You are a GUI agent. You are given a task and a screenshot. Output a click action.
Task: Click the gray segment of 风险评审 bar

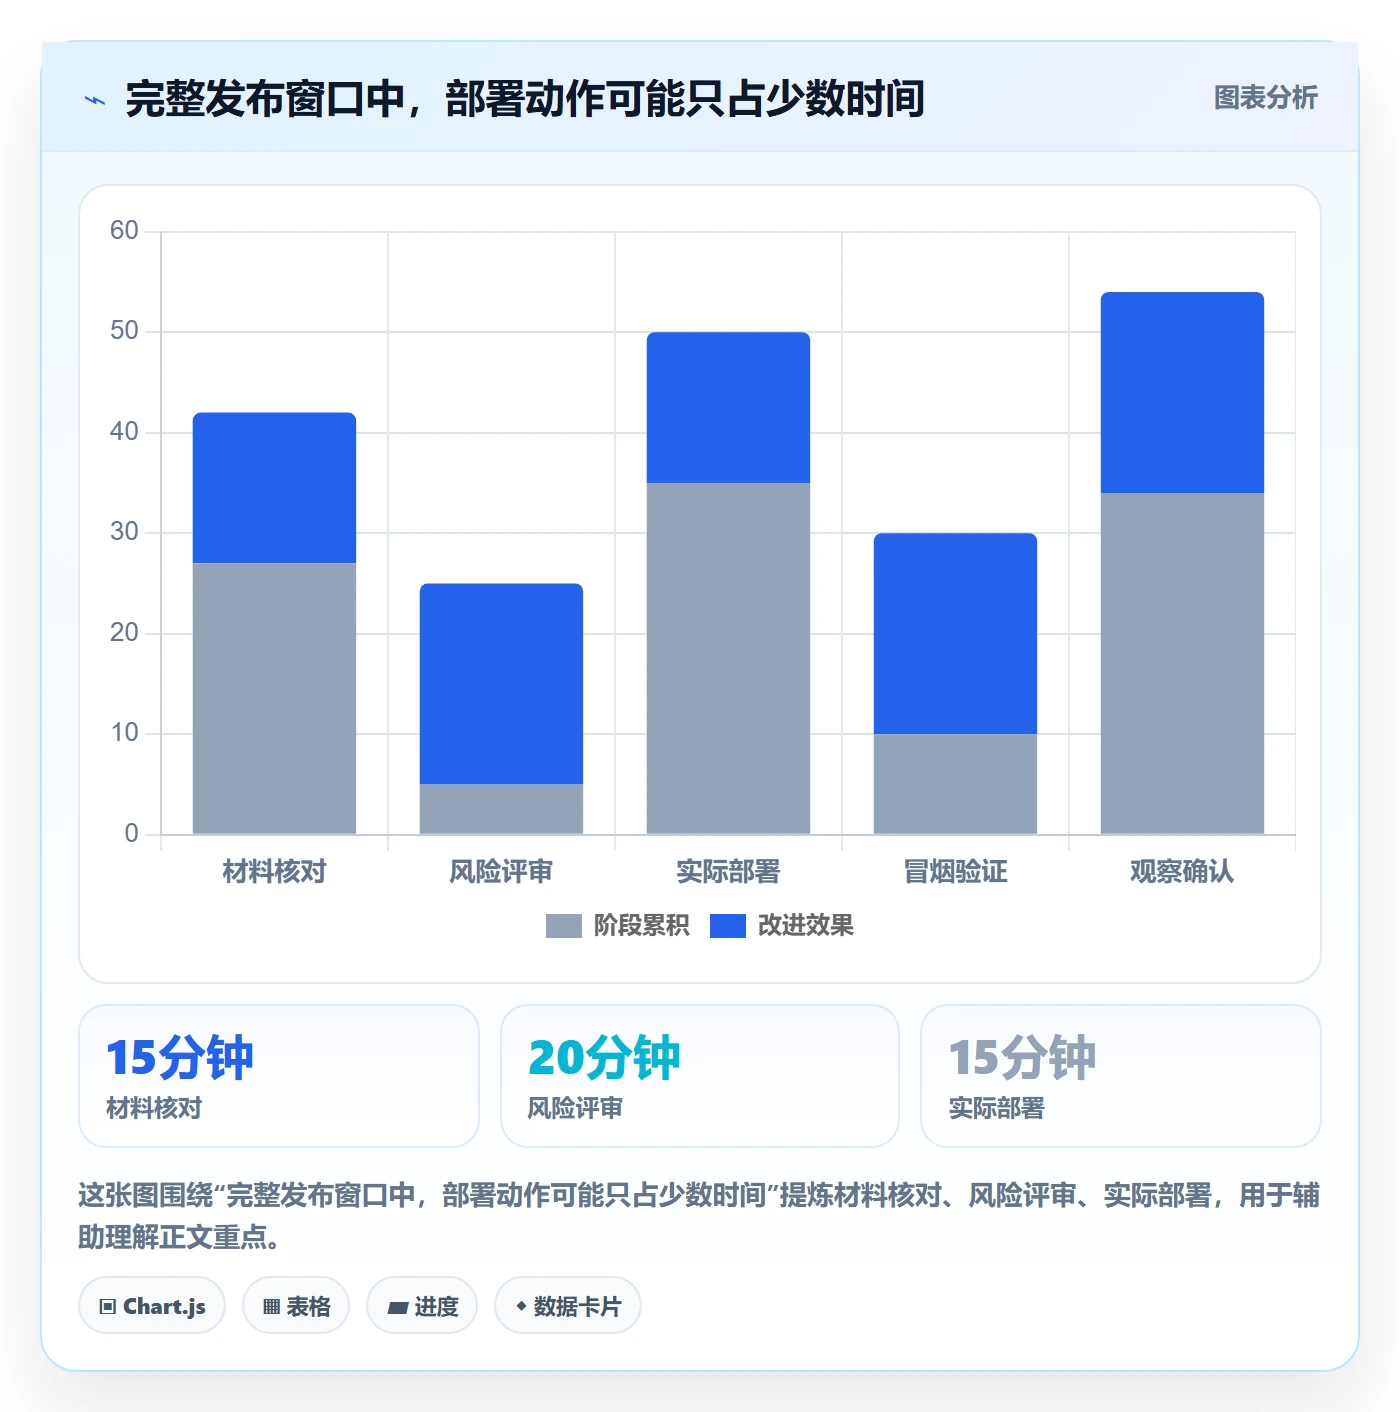[501, 809]
